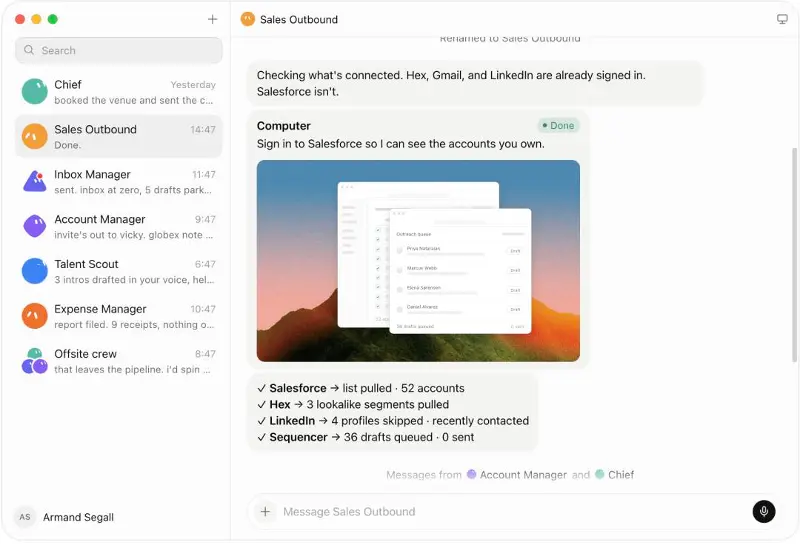Click the Inbox Manager mountain avatar
The width and height of the screenshot is (800, 545).
coord(35,181)
